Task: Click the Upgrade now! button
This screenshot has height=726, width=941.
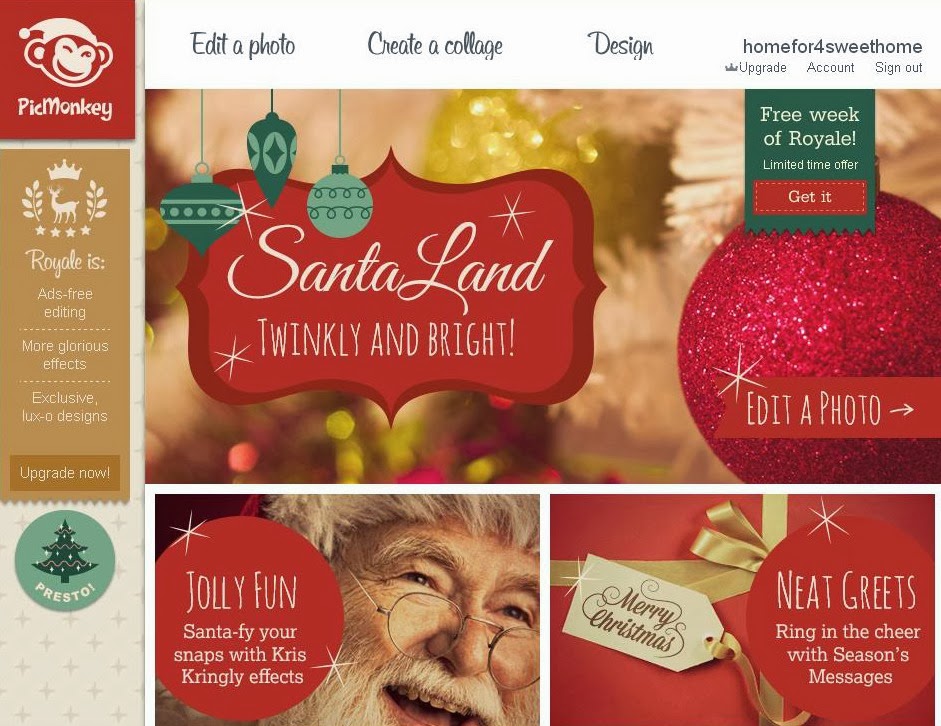Action: (65, 473)
